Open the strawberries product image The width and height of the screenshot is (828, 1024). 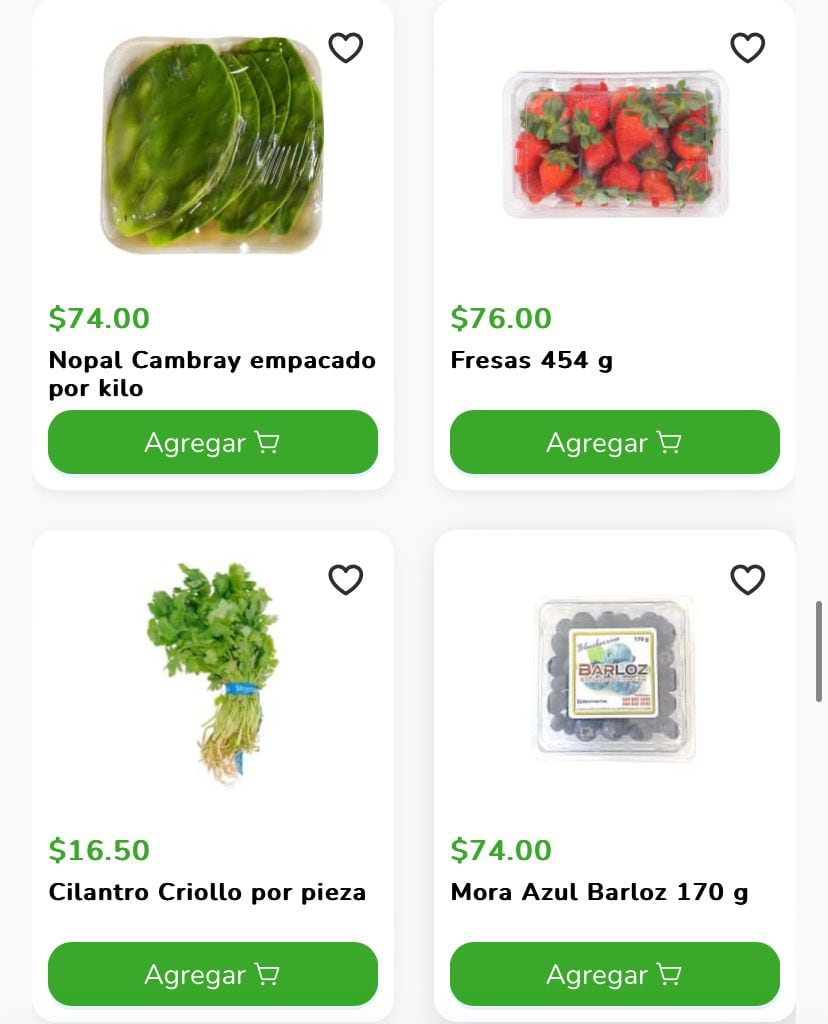(x=615, y=143)
